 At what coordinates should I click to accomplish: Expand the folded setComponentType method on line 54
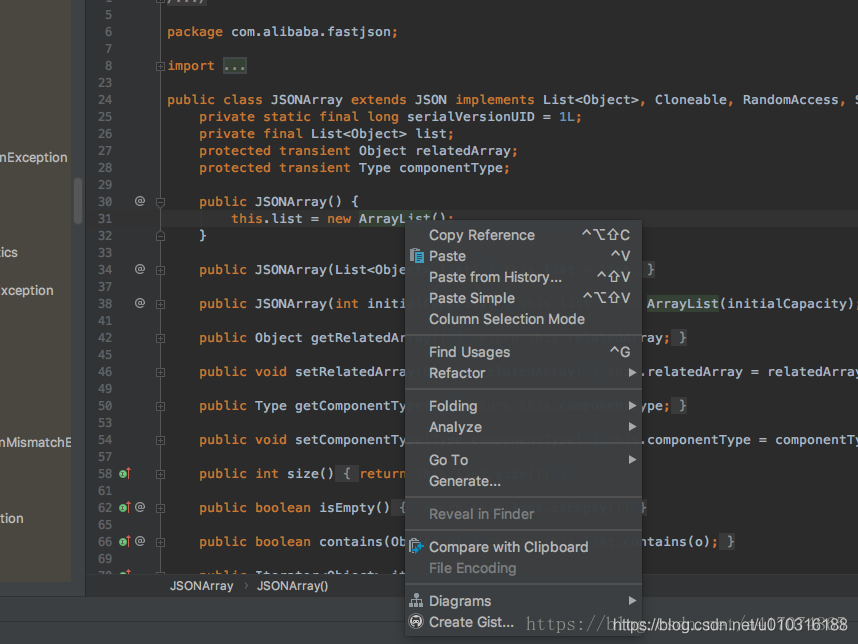[160, 440]
